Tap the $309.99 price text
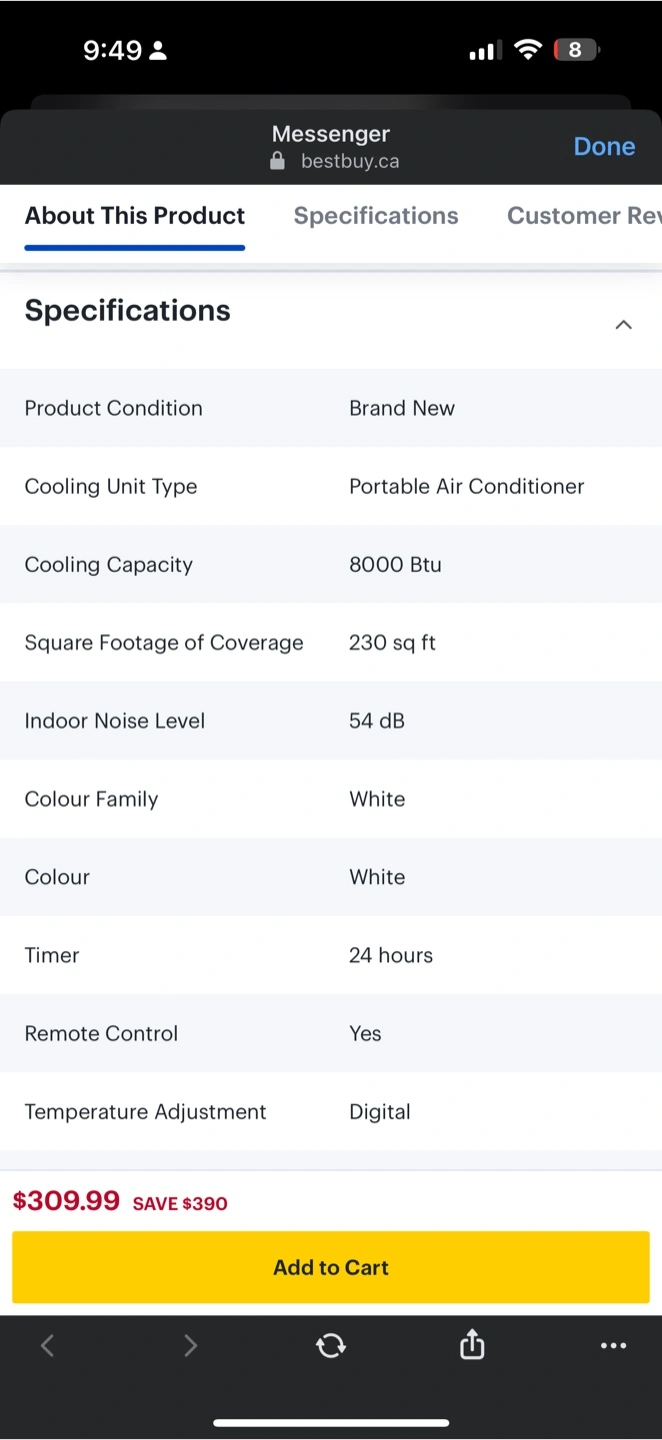662x1440 pixels. [x=66, y=1201]
